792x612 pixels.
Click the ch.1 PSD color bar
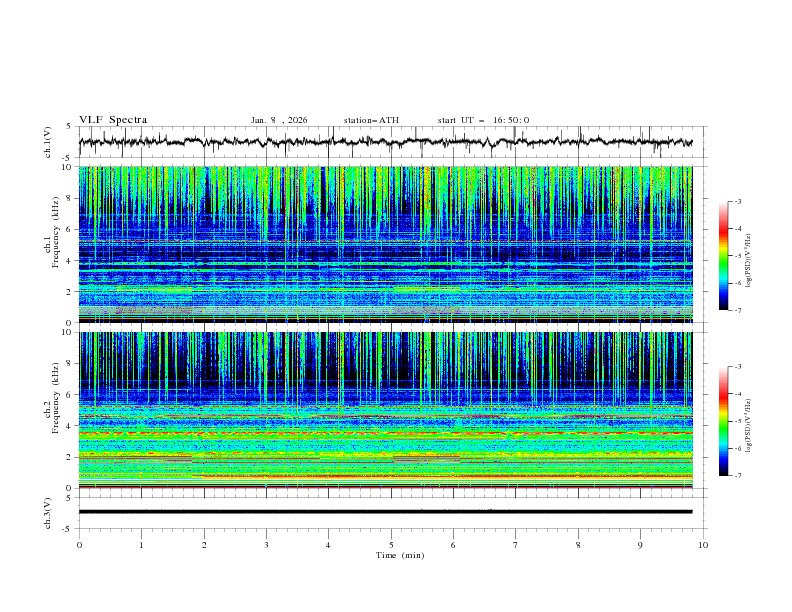723,256
